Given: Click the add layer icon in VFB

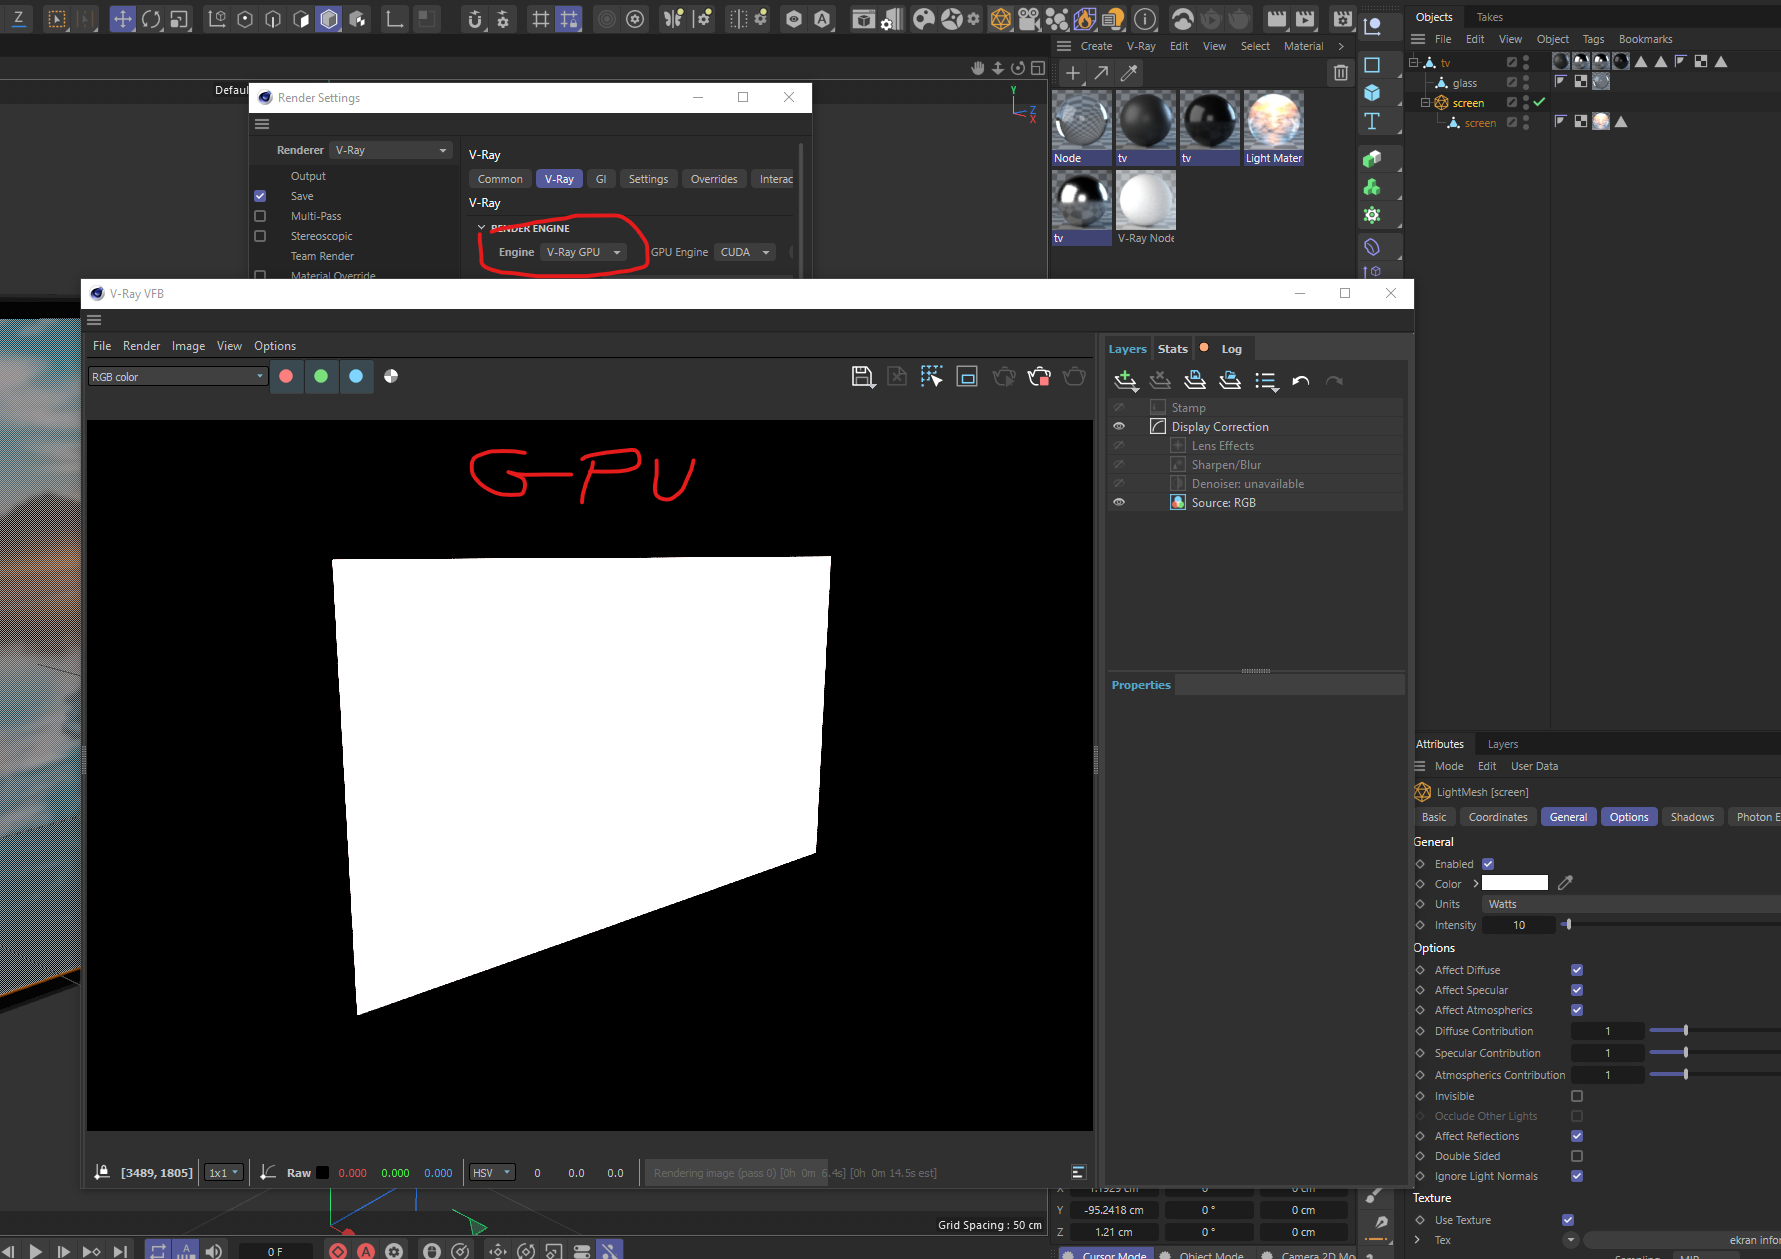Looking at the screenshot, I should (x=1126, y=380).
